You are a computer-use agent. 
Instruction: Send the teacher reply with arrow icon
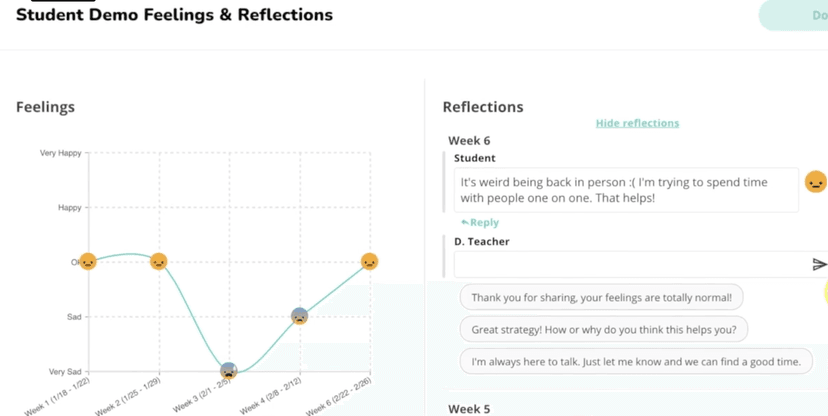819,265
